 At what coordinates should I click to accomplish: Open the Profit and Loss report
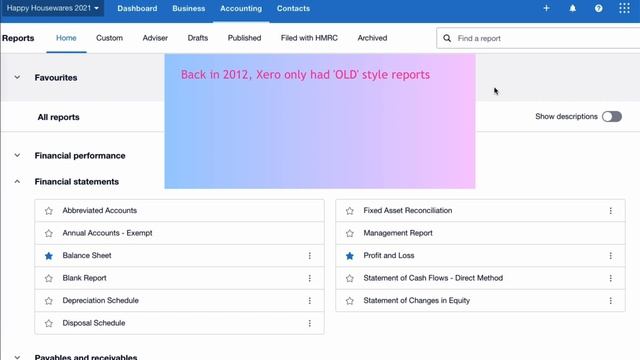(x=389, y=256)
